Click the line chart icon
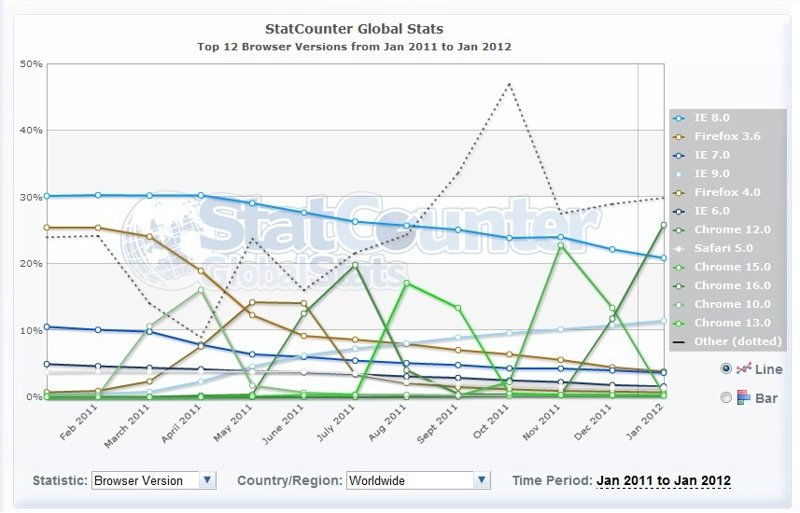 (x=743, y=369)
